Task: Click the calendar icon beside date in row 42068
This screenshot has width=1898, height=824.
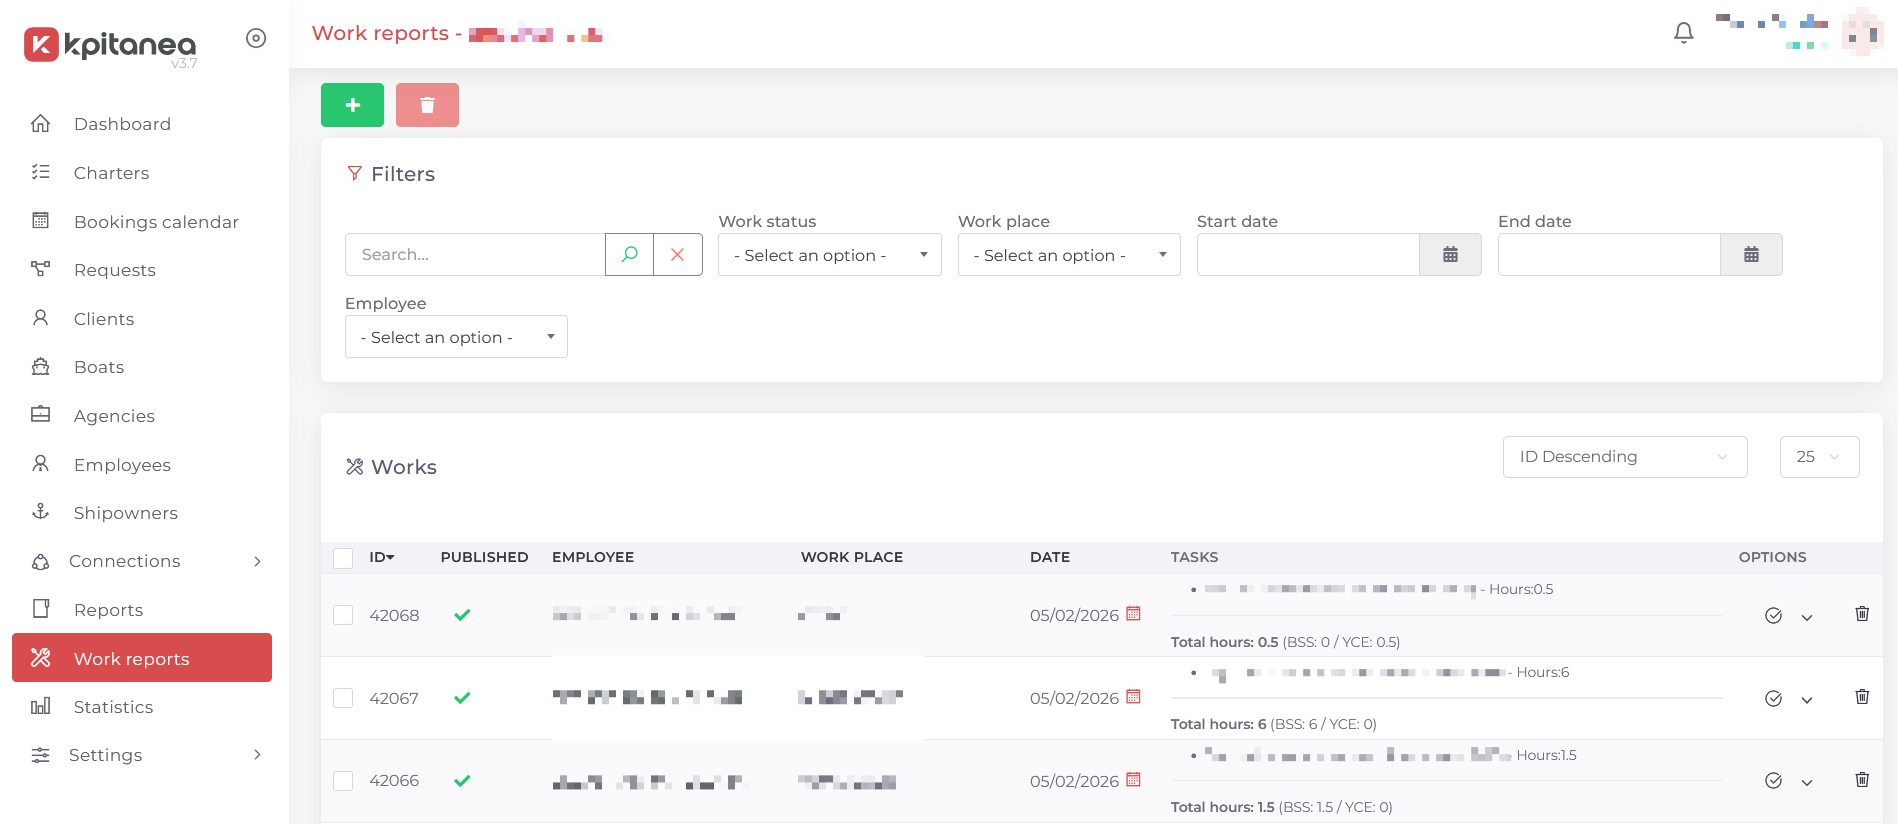Action: pos(1133,614)
